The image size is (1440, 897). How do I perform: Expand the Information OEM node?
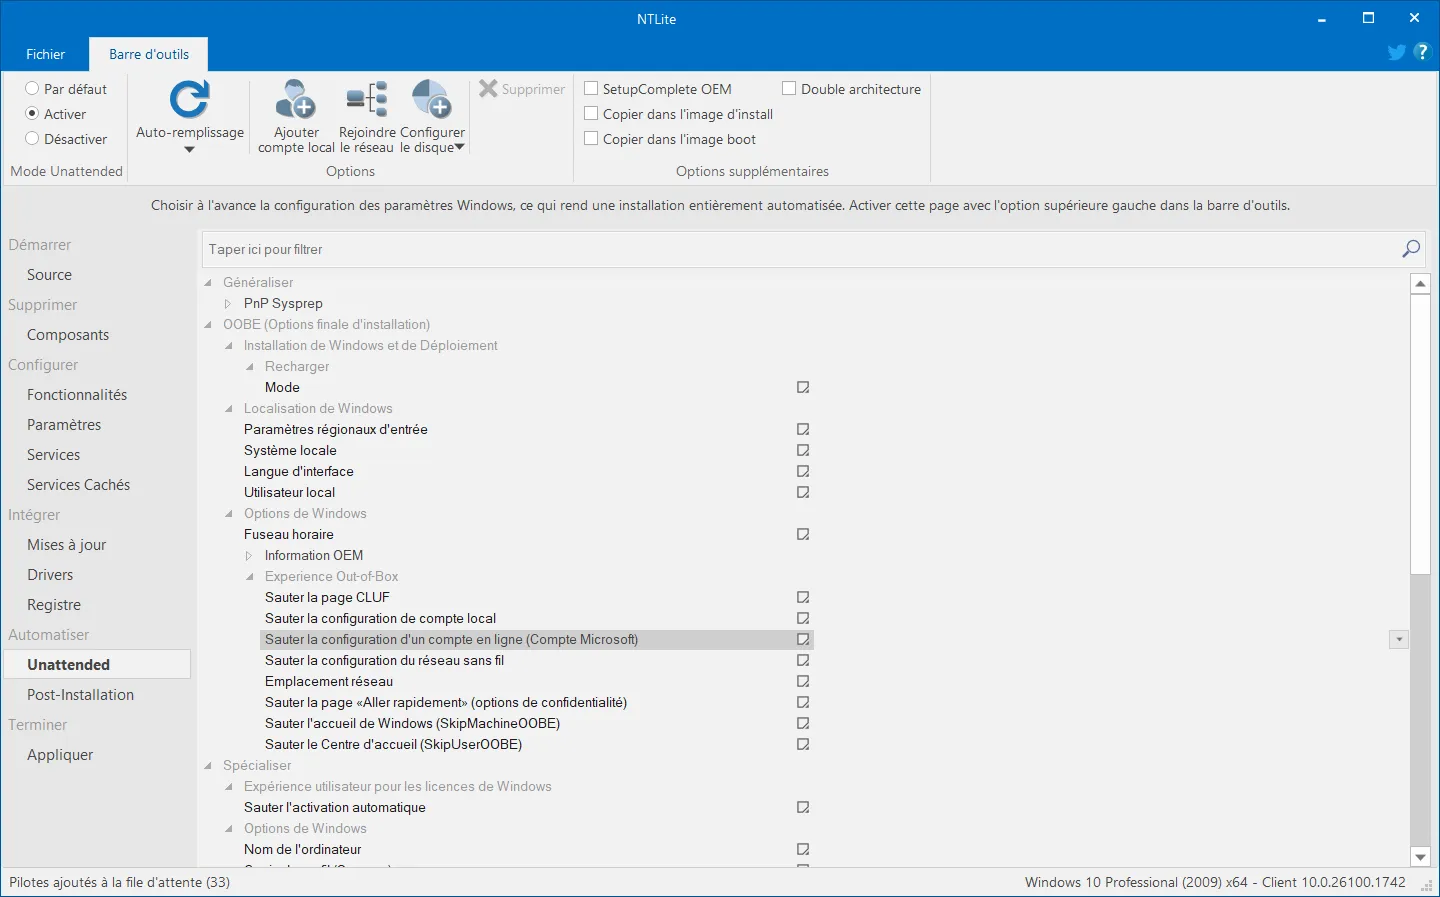click(250, 556)
